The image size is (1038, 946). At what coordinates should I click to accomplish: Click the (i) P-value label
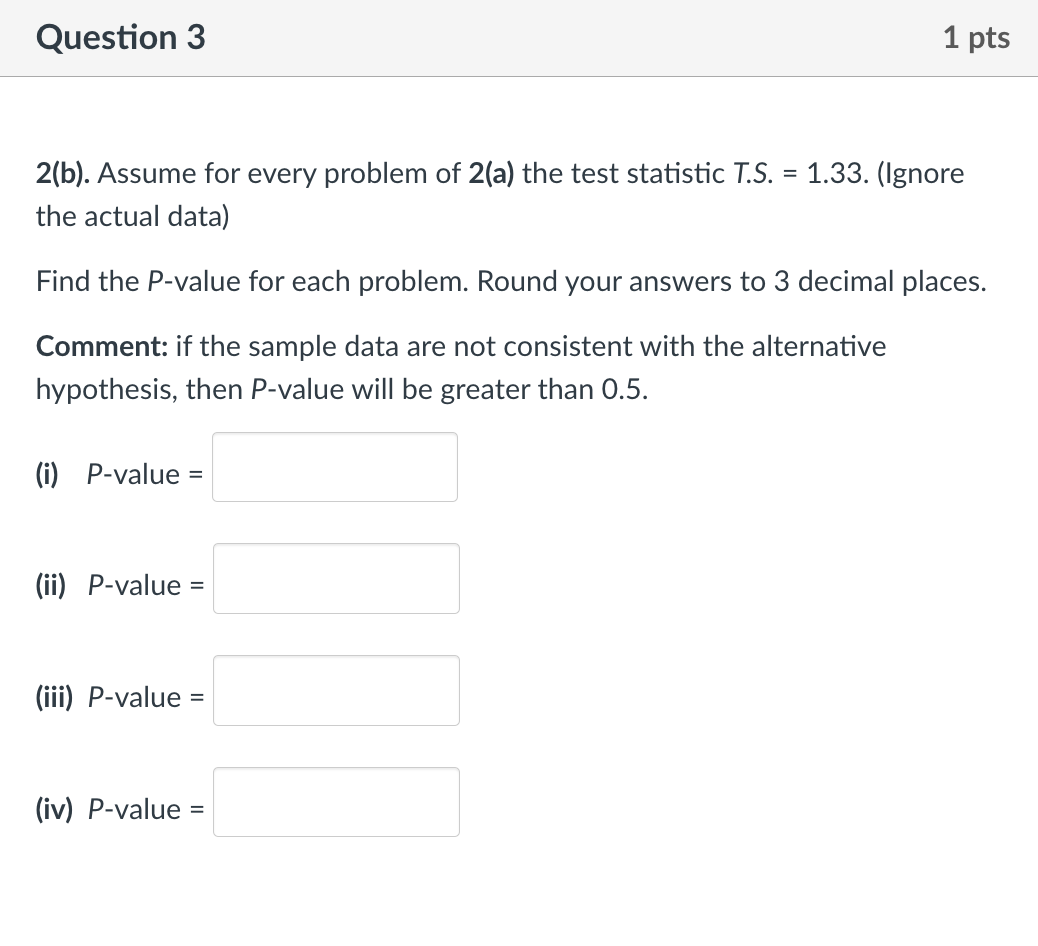[x=118, y=474]
